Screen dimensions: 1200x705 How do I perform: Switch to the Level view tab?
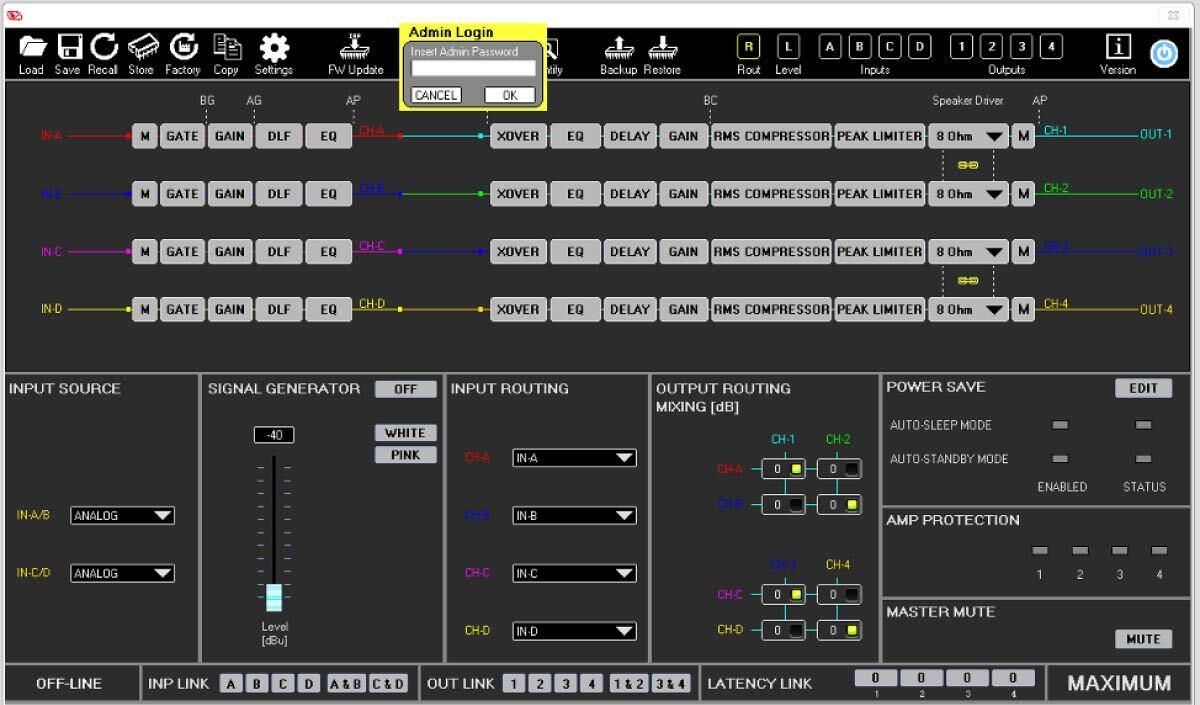pos(789,46)
